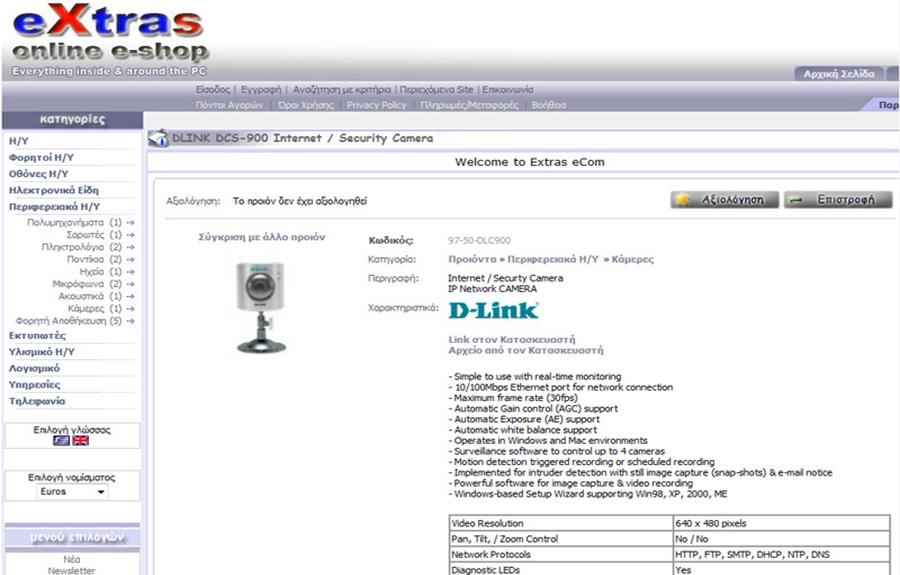Click the info icon beside product title
The height and width of the screenshot is (575, 900).
pos(158,138)
